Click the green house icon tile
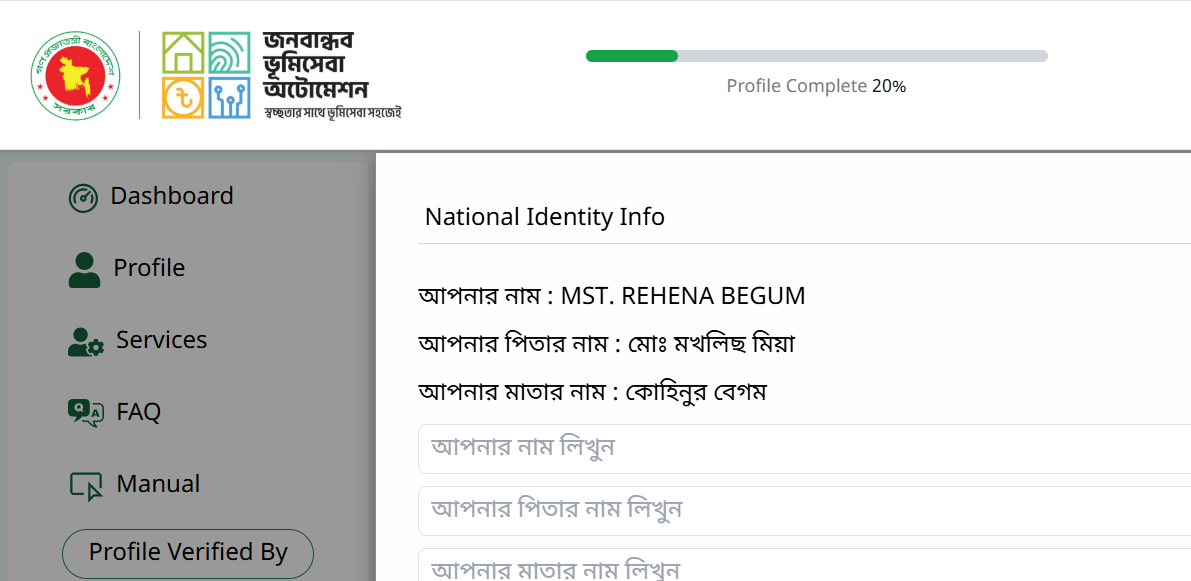Screen dimensions: 1191x581 coord(183,52)
